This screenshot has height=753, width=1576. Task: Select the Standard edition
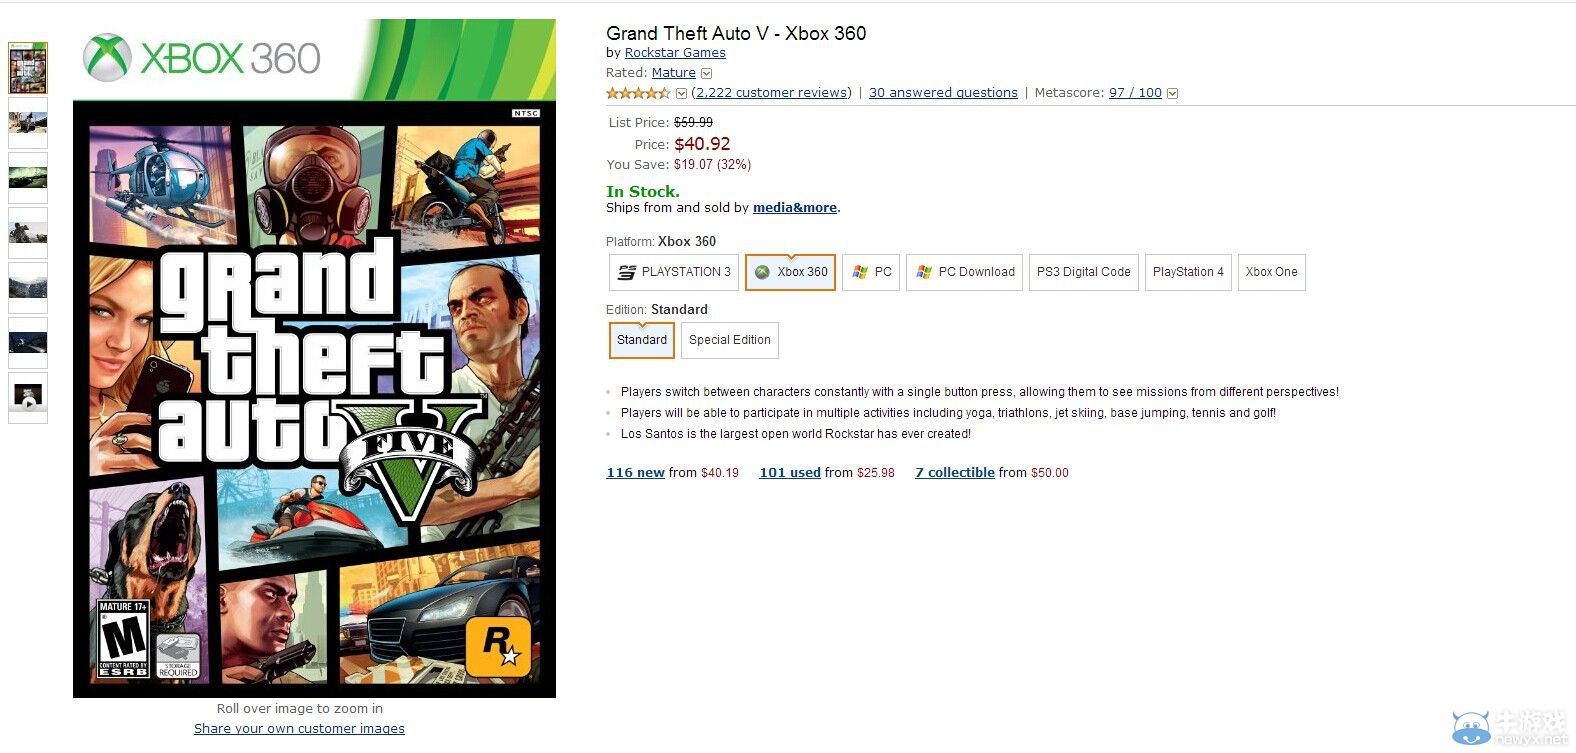coord(641,340)
